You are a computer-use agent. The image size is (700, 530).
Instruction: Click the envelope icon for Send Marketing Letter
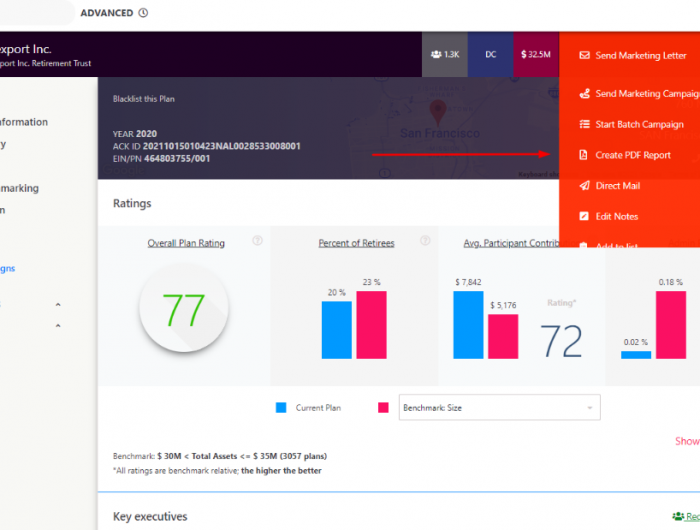click(x=585, y=56)
